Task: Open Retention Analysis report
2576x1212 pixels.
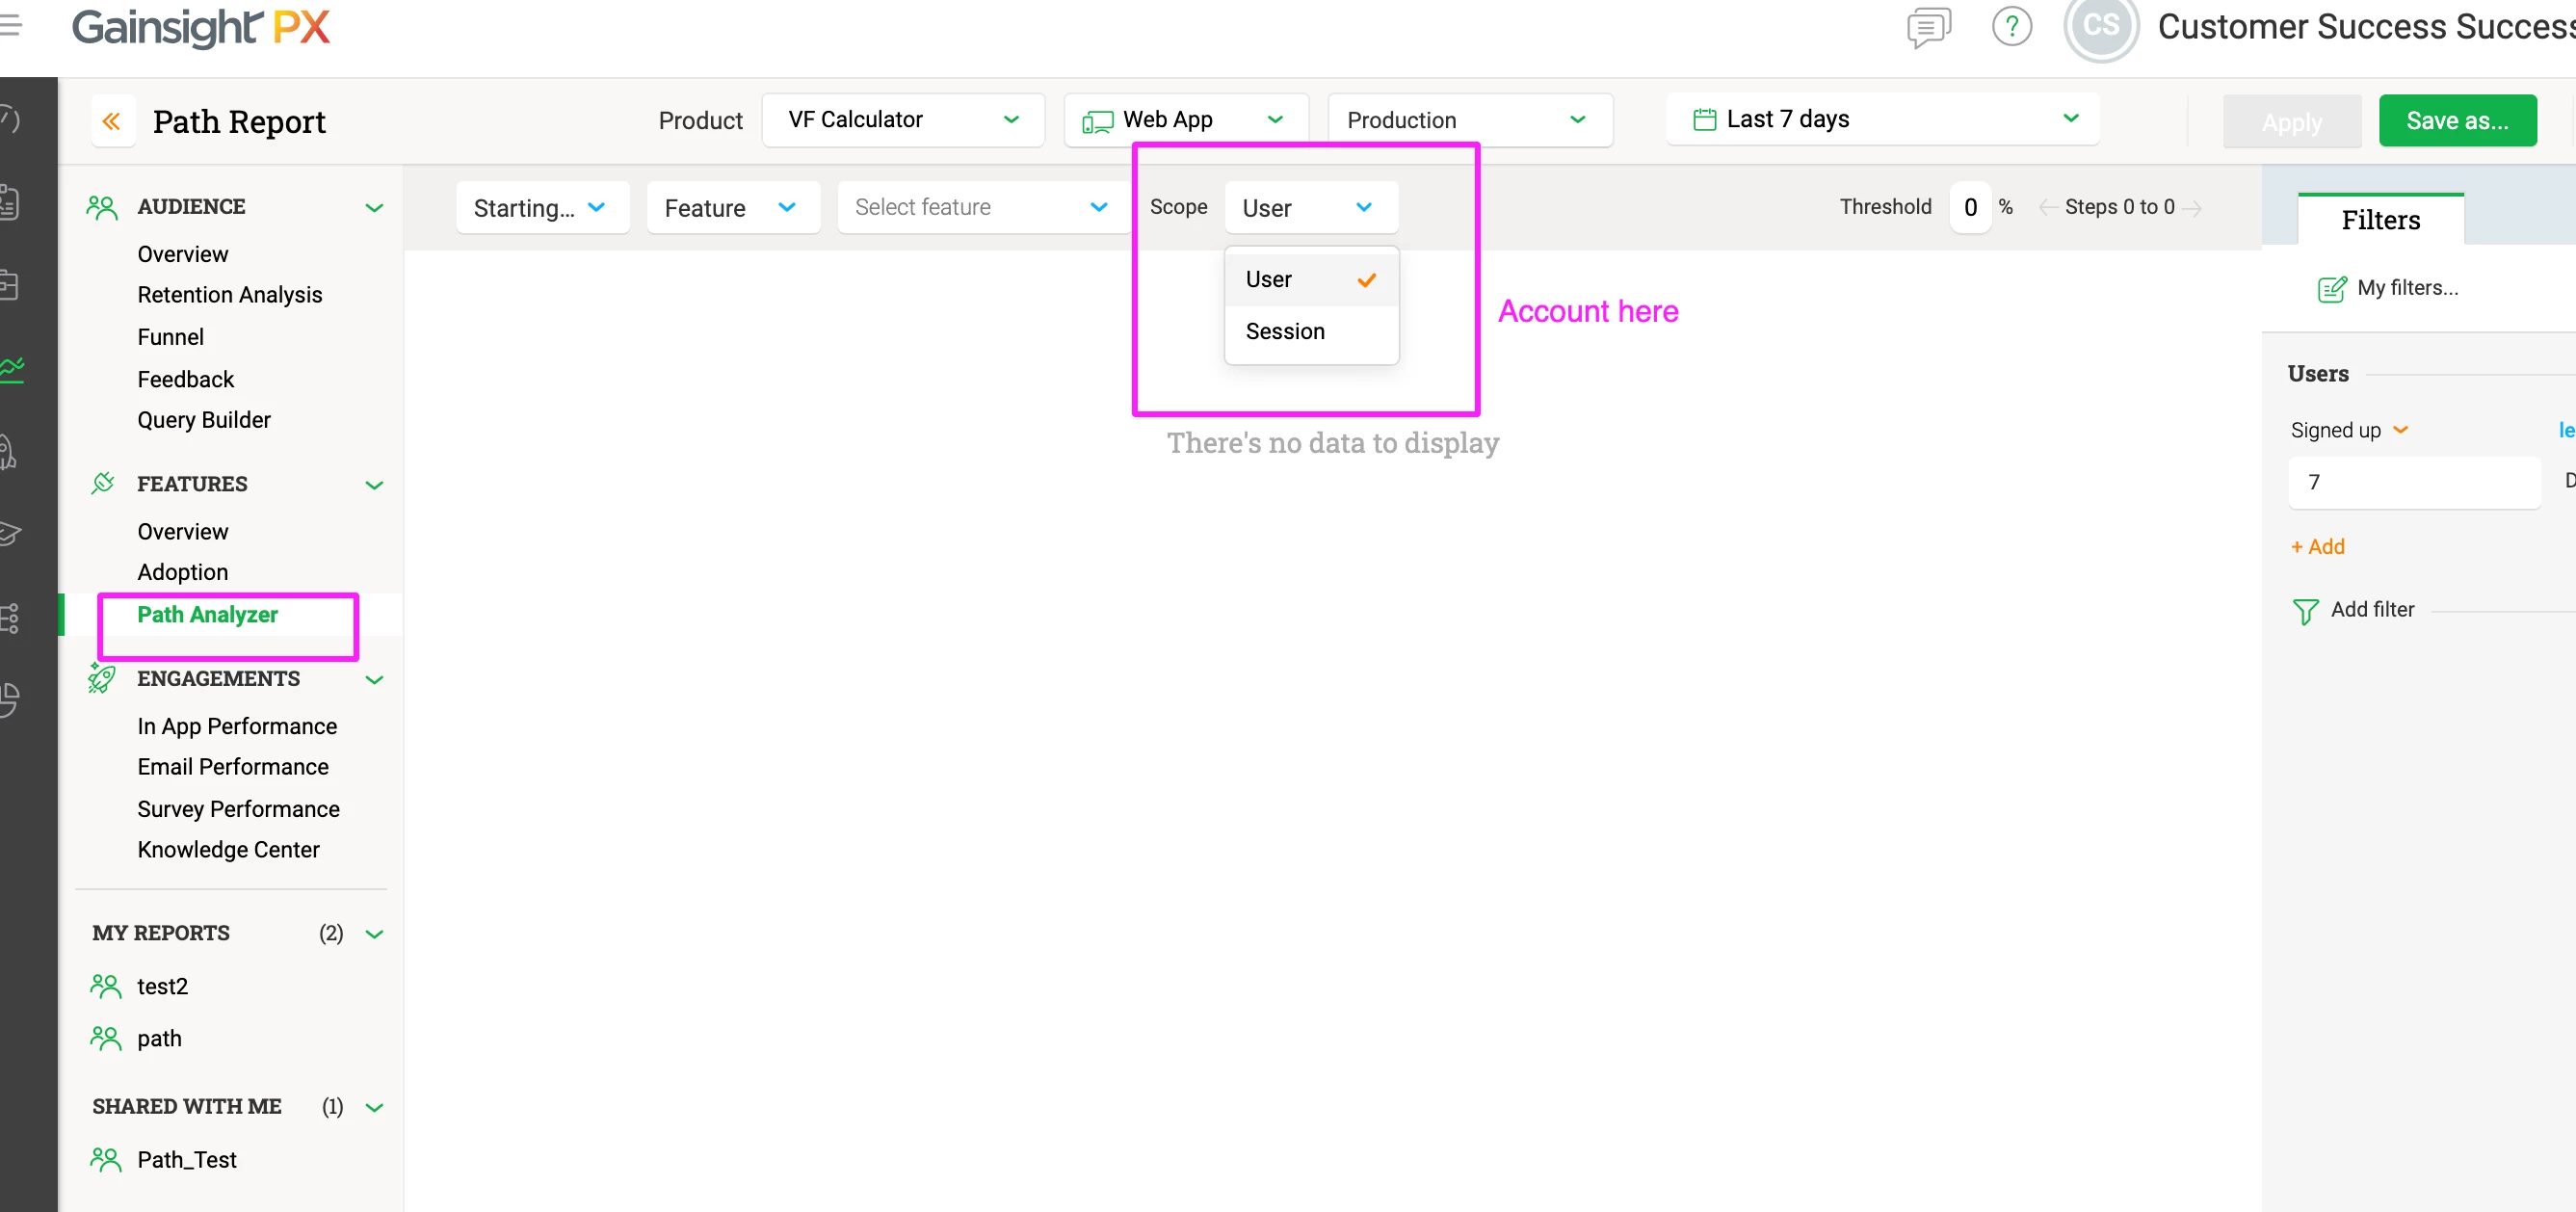Action: 229,295
